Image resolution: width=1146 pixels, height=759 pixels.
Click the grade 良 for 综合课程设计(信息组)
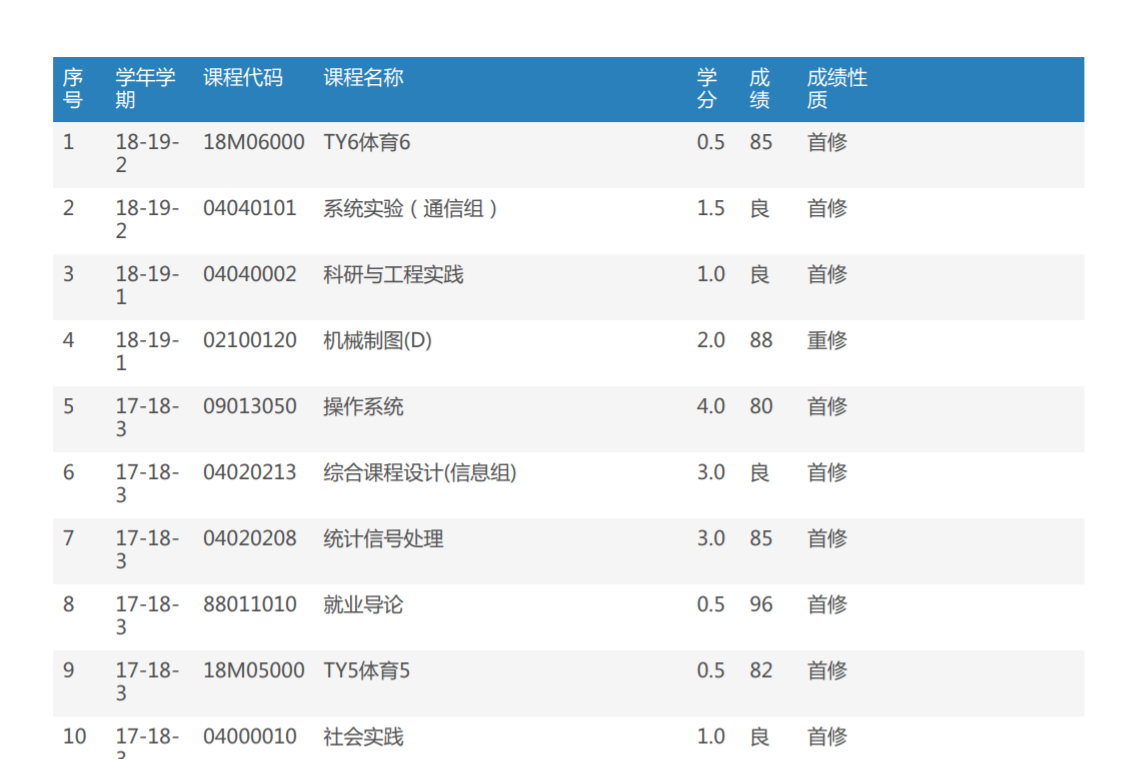760,472
